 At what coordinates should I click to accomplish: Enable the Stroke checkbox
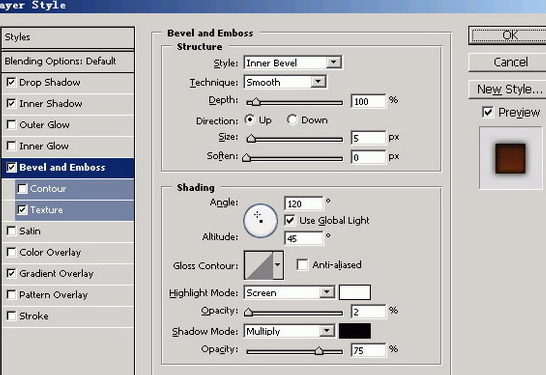coord(11,316)
